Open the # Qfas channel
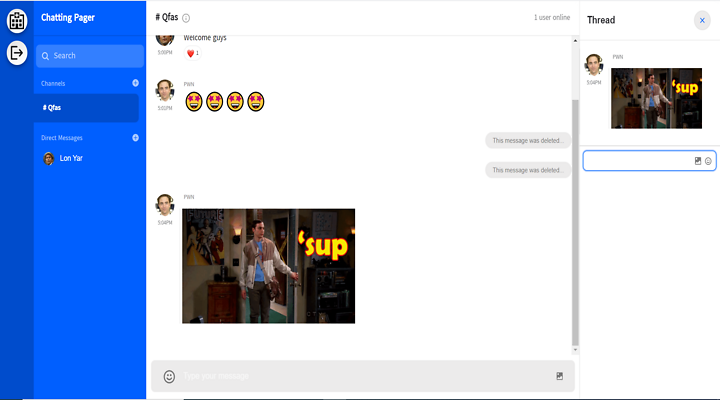The height and width of the screenshot is (400, 720). tap(86, 108)
